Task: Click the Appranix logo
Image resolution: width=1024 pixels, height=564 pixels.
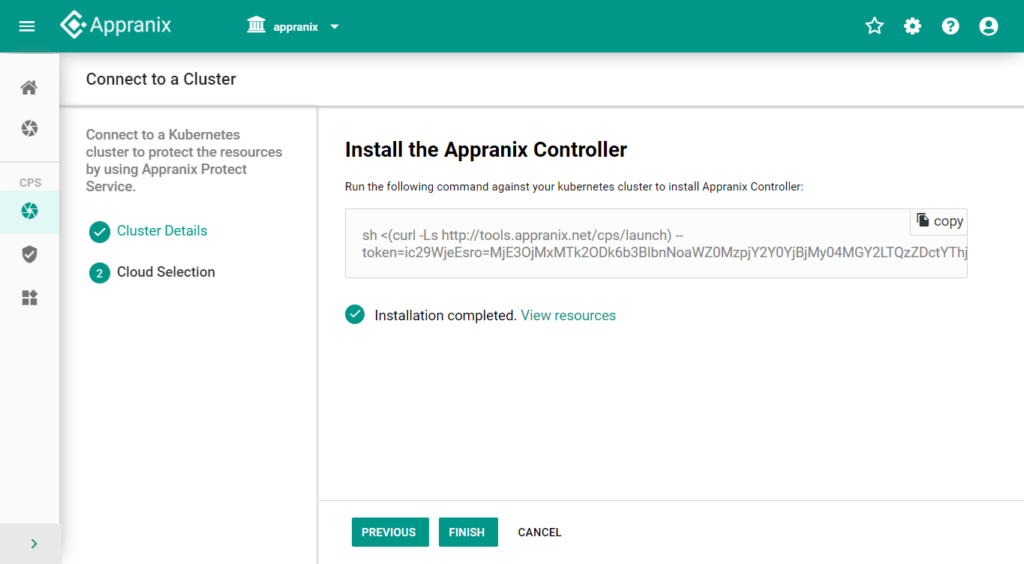Action: click(116, 25)
